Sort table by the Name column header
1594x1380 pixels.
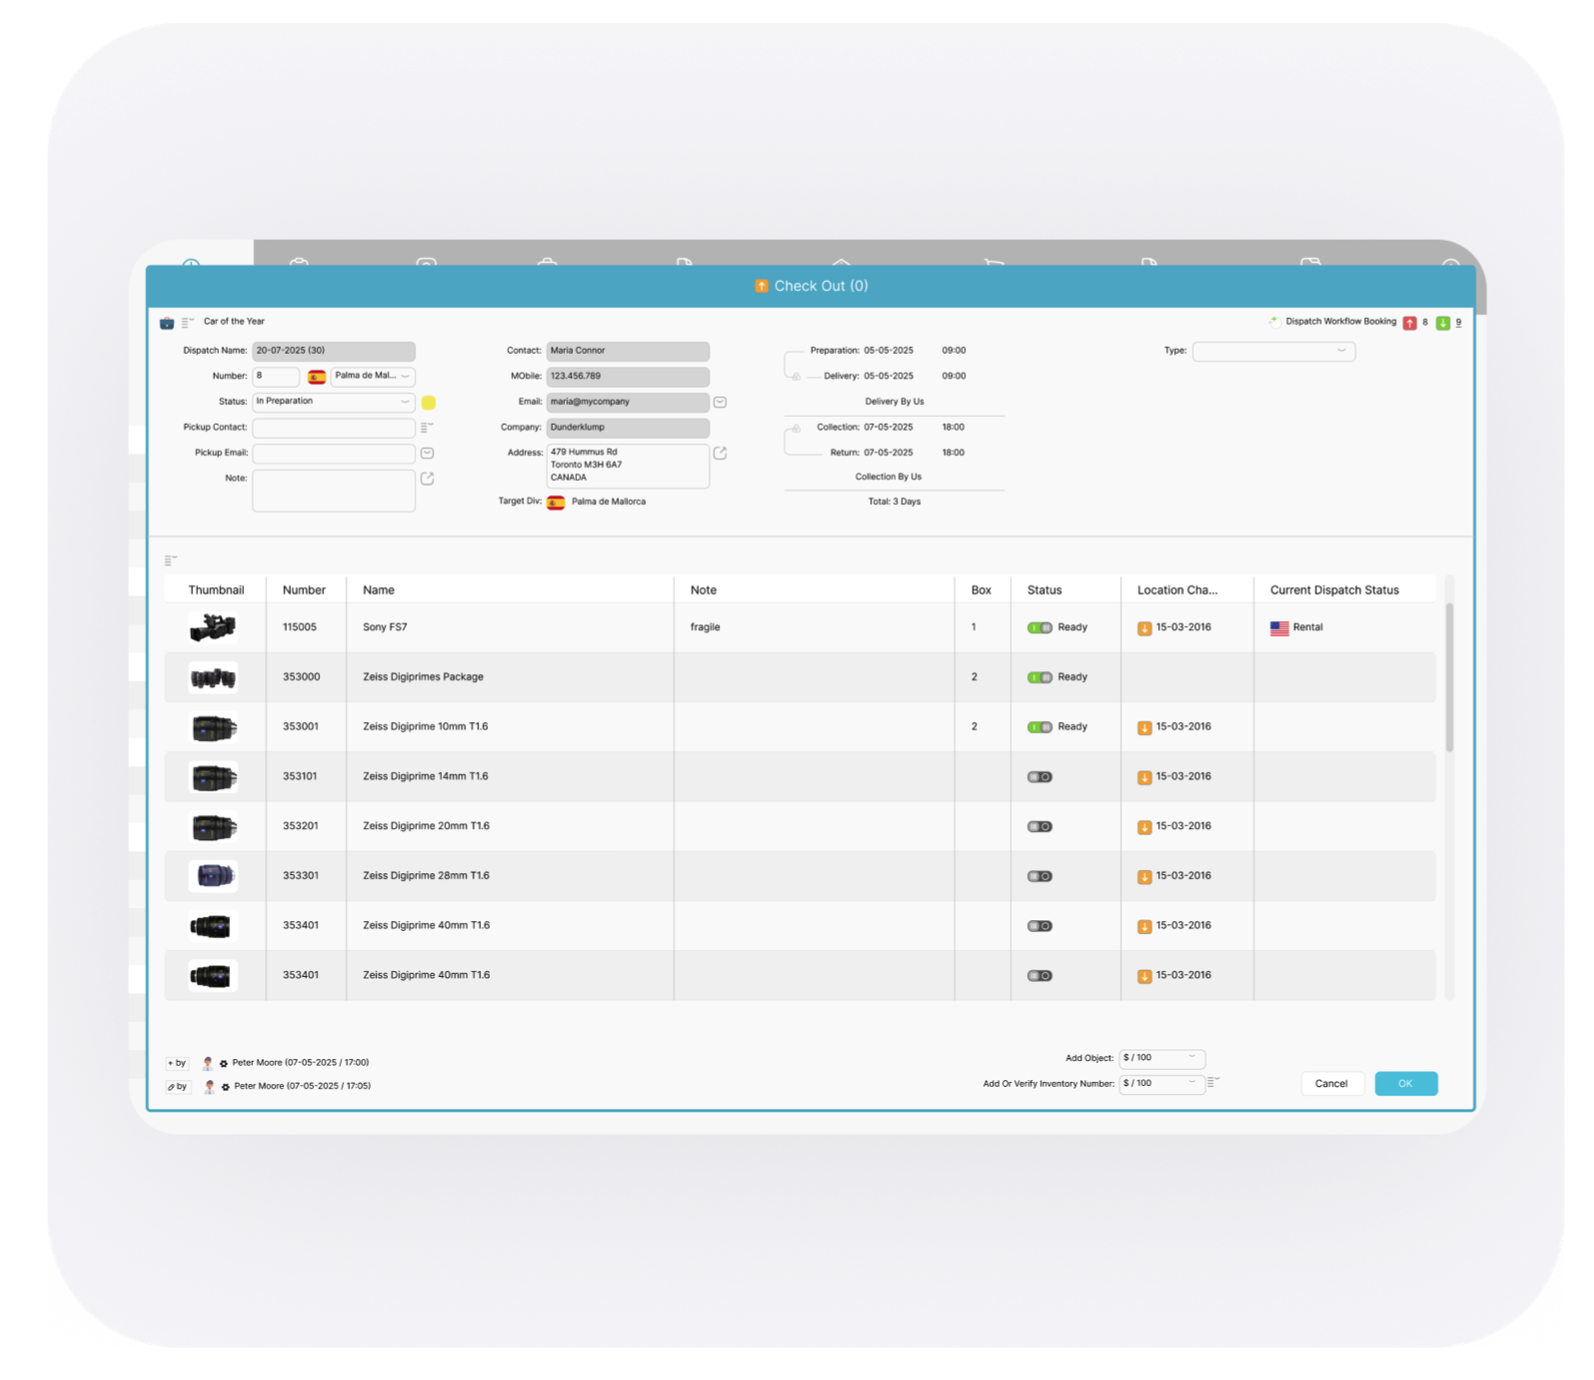pos(378,590)
